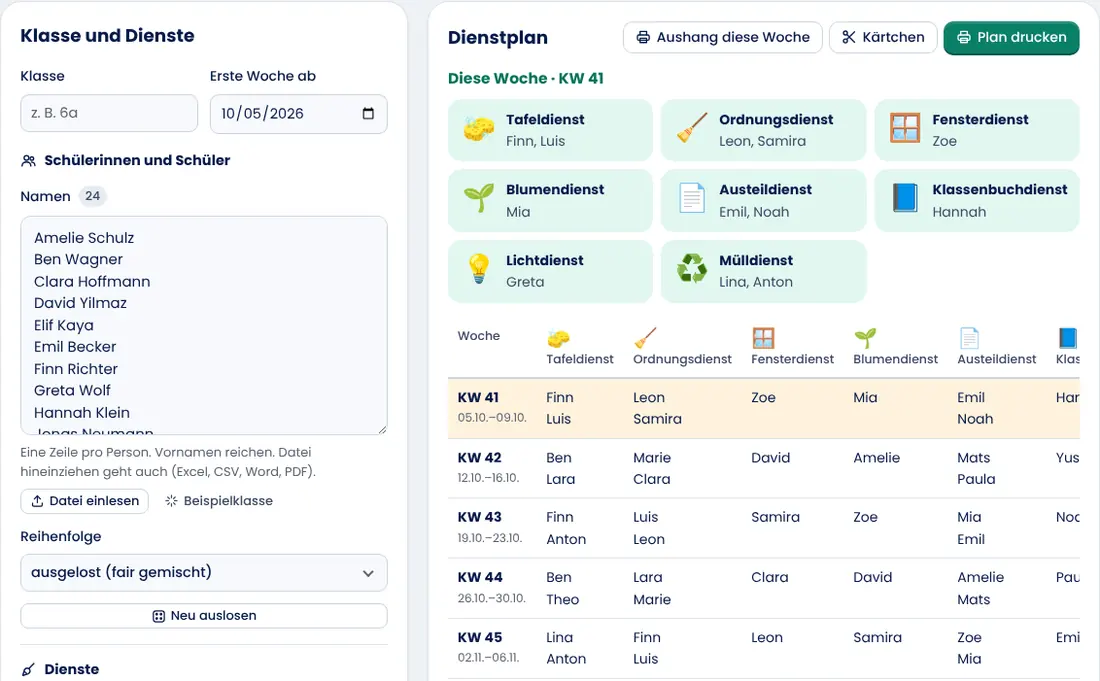
Task: Click the people icon beside Schülerinnen und Schüler
Action: 28,161
